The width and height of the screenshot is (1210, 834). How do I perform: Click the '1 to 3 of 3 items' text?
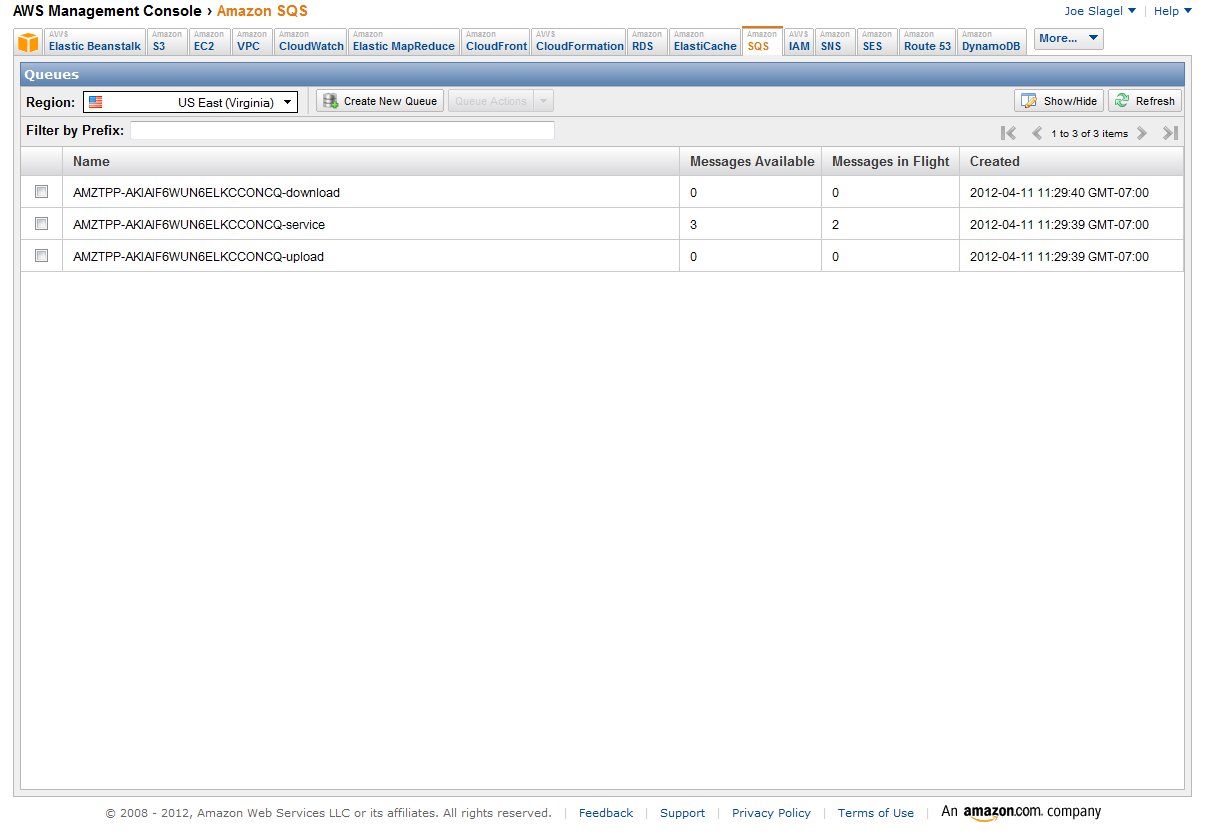point(1089,133)
